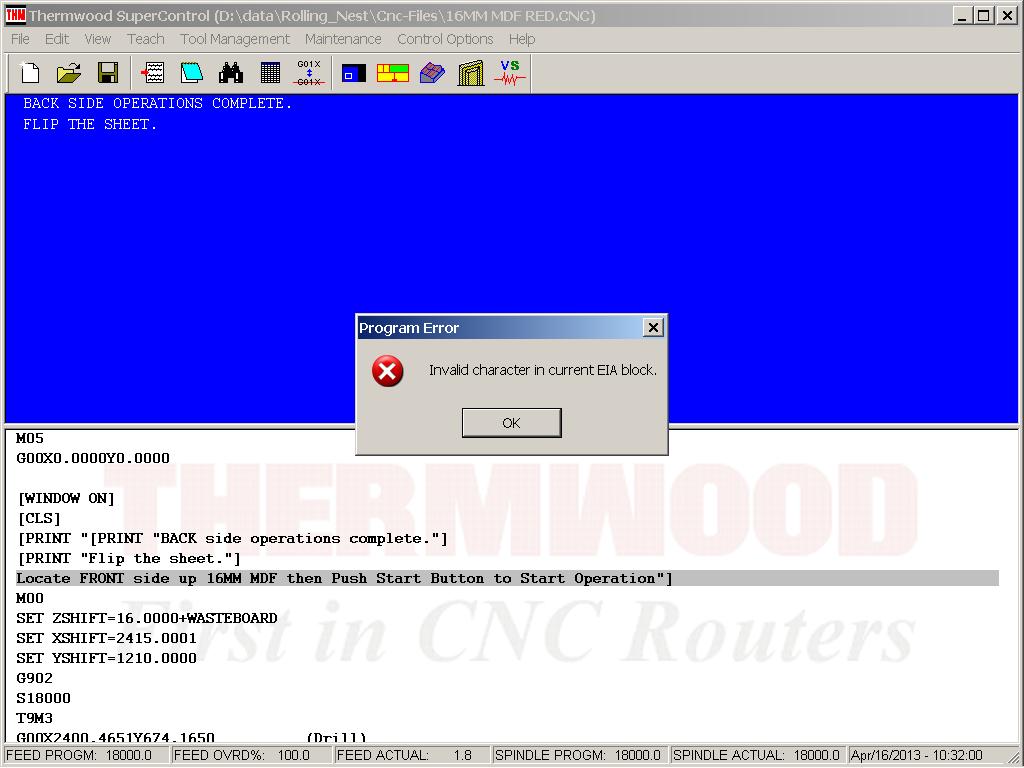Click the stacked panels icon
This screenshot has width=1024, height=768.
click(471, 73)
